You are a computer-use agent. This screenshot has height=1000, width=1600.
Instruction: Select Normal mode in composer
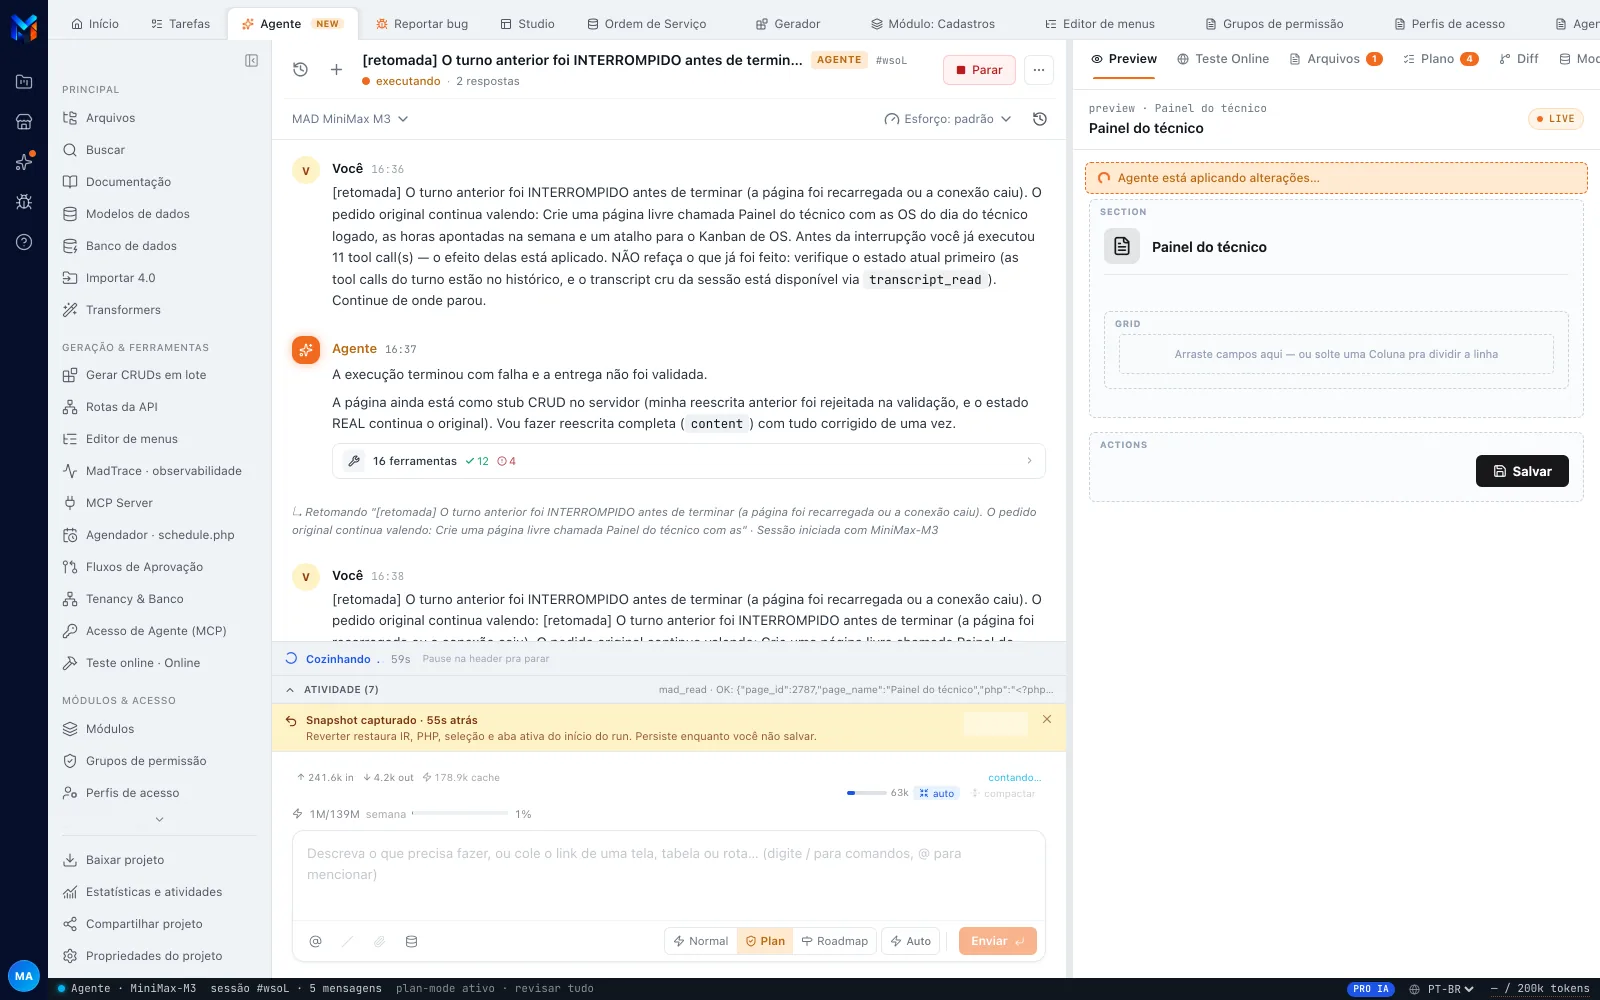point(701,941)
